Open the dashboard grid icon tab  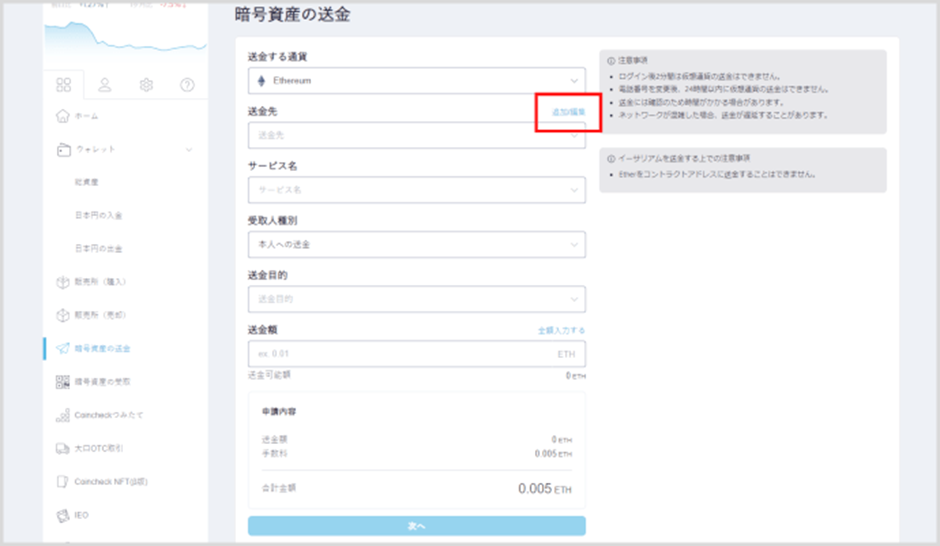[64, 85]
